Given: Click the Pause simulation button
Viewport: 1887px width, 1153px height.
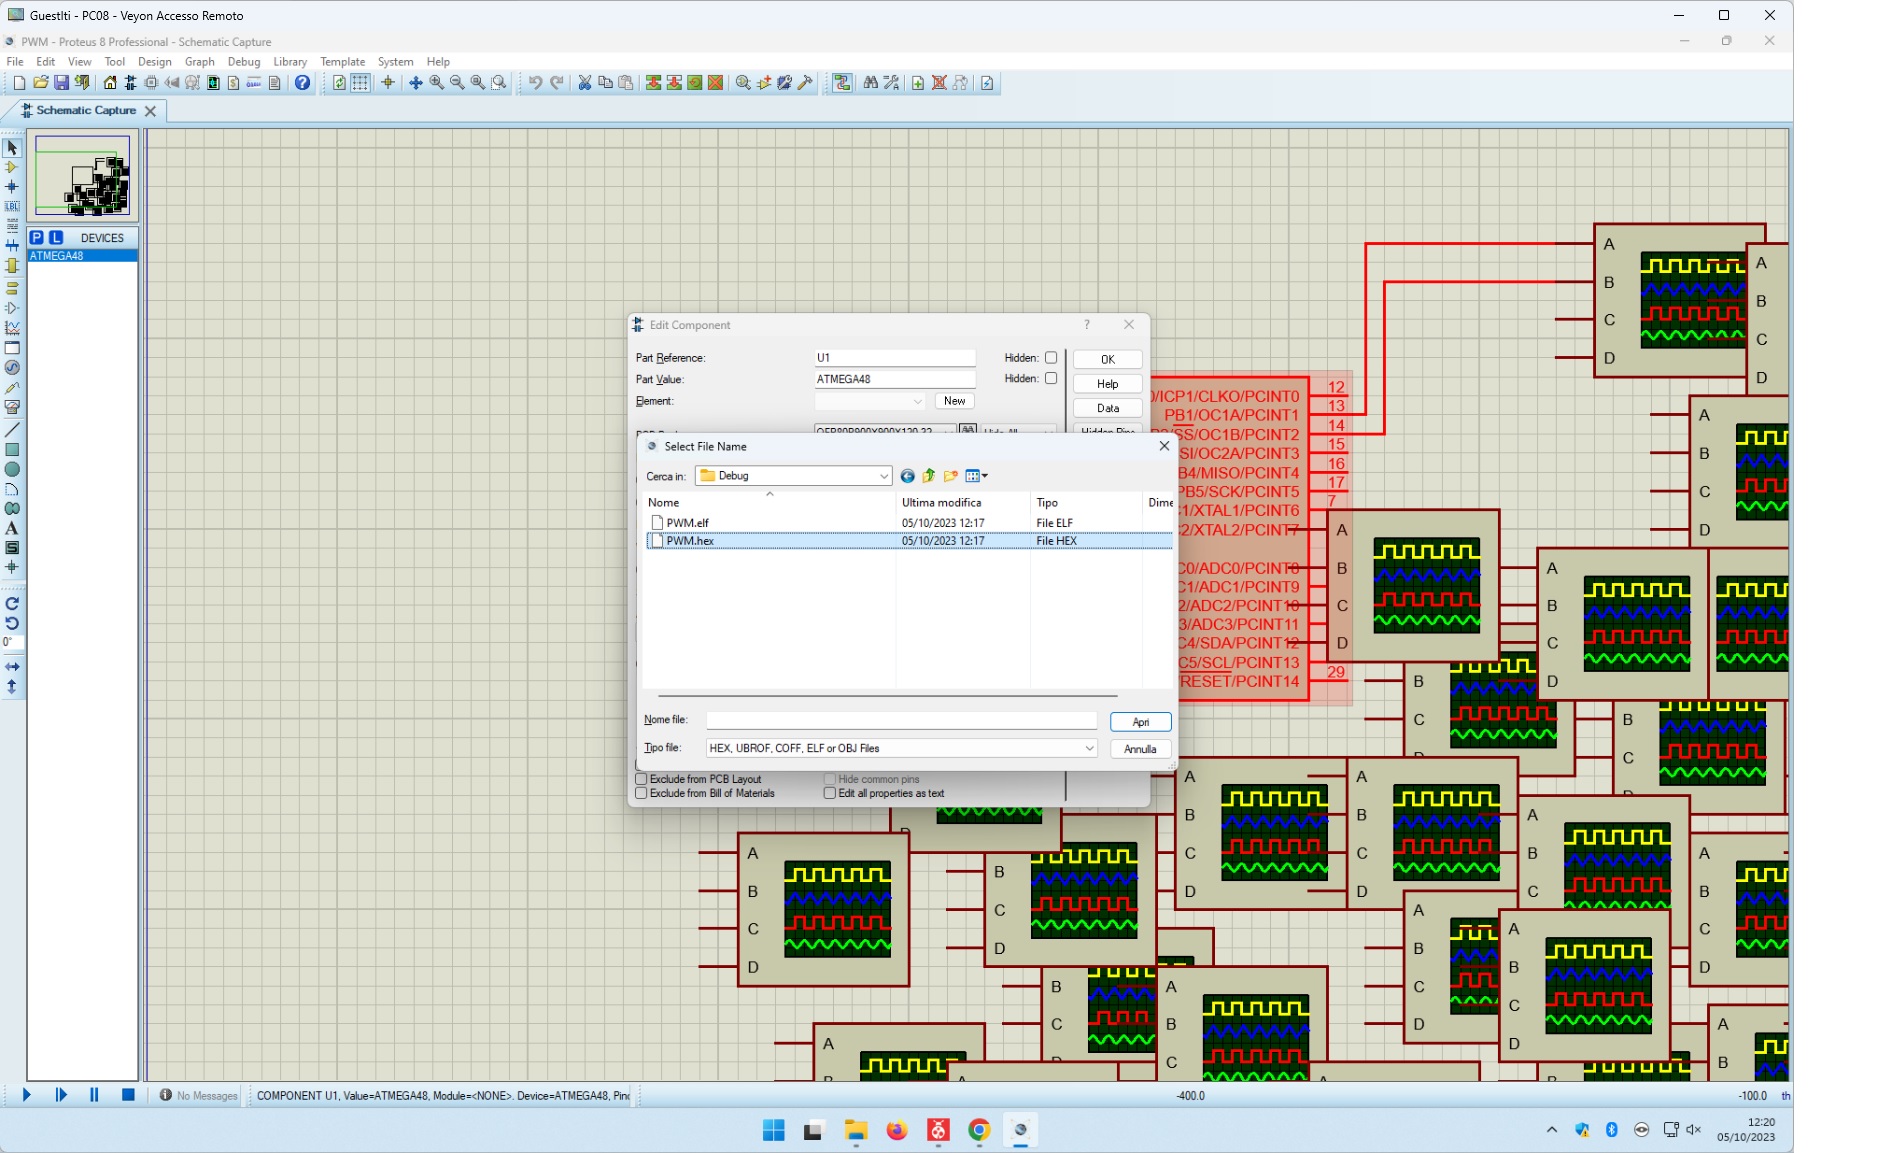Looking at the screenshot, I should point(94,1095).
